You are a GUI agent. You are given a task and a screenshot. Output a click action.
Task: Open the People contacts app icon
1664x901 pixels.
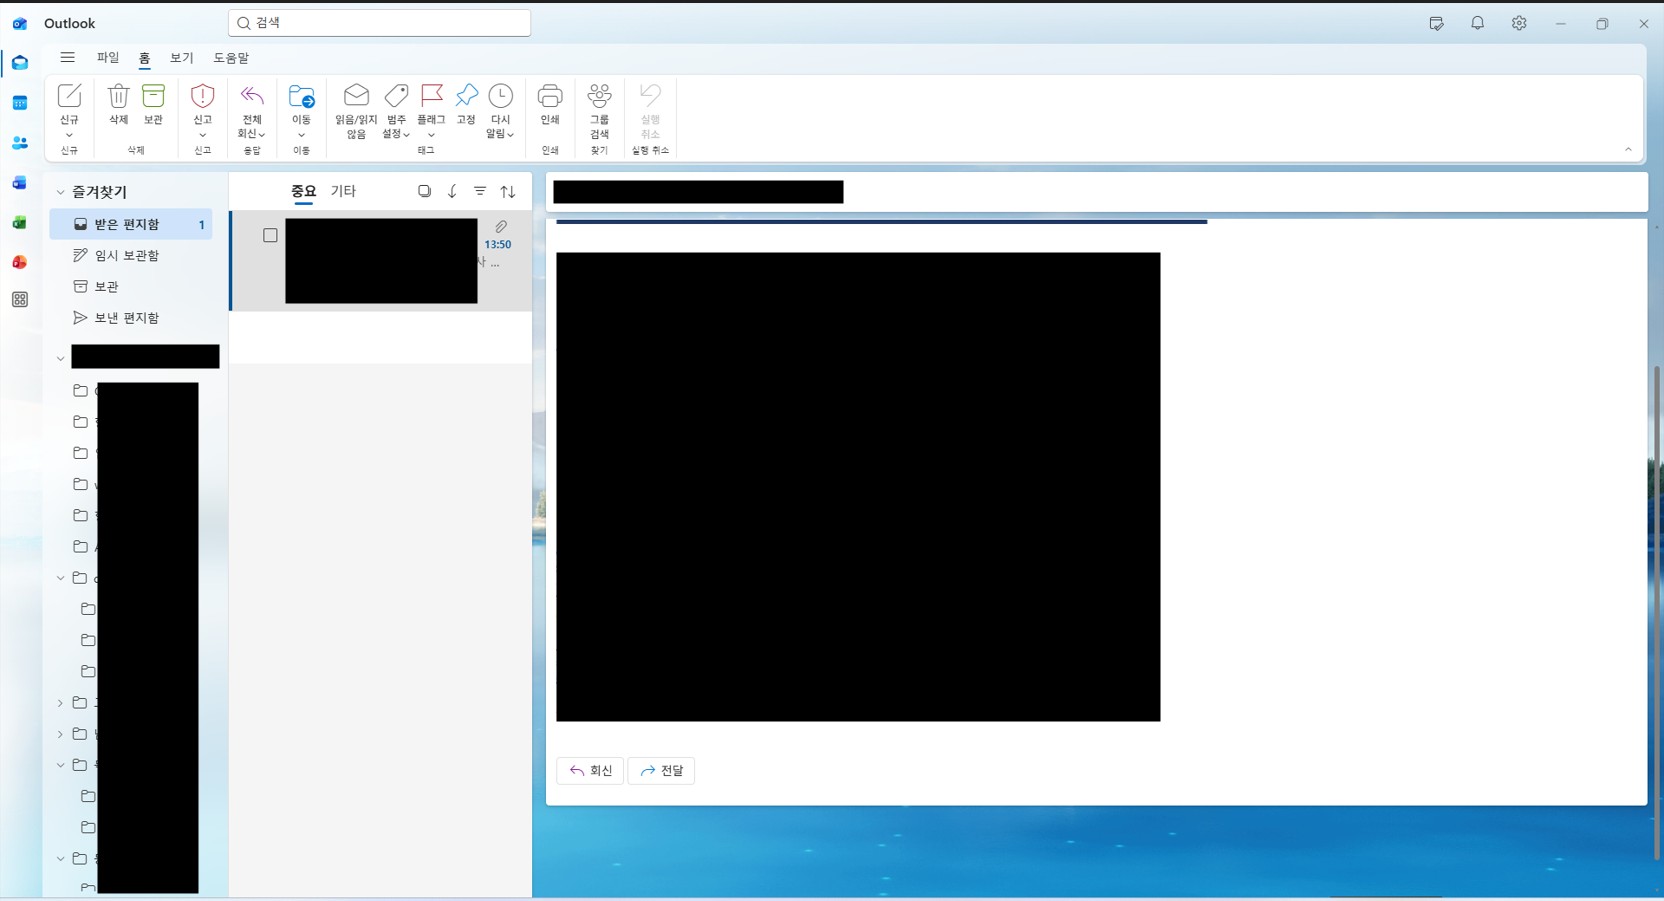click(x=20, y=143)
